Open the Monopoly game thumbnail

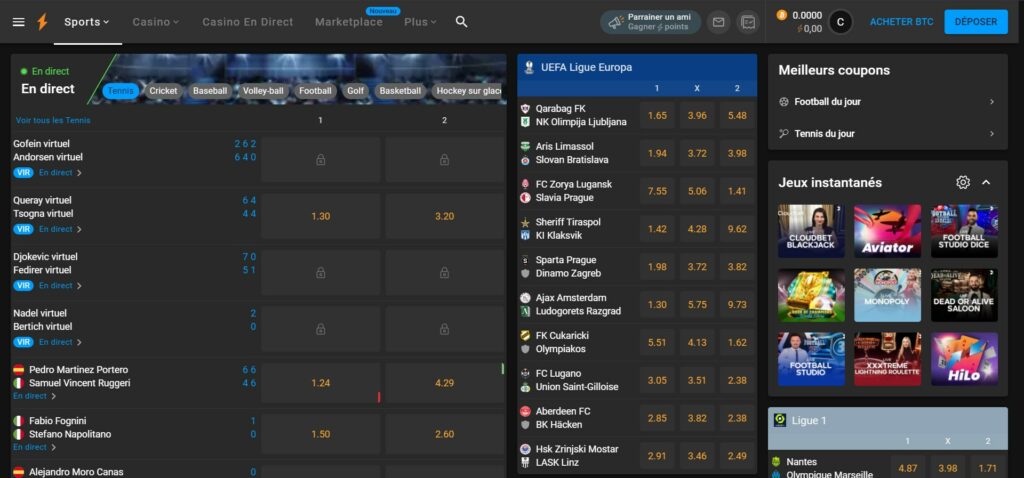click(x=888, y=295)
